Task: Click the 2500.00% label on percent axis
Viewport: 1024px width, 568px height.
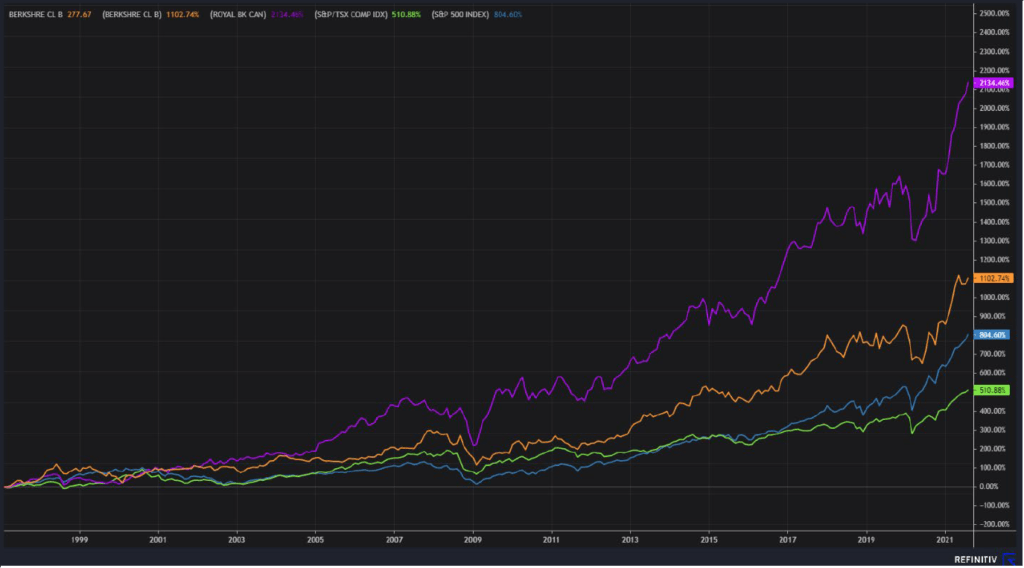Action: pyautogui.click(x=994, y=13)
